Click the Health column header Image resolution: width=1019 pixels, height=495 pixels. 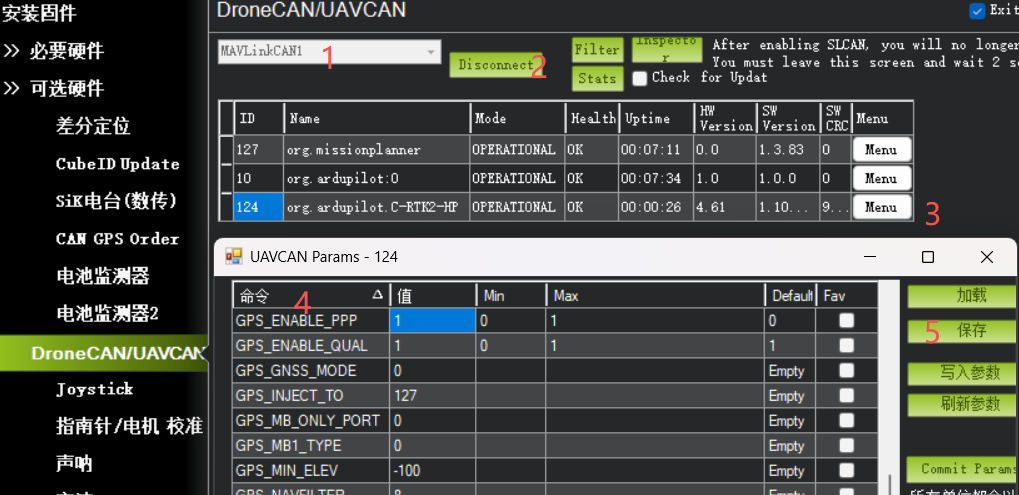[592, 118]
